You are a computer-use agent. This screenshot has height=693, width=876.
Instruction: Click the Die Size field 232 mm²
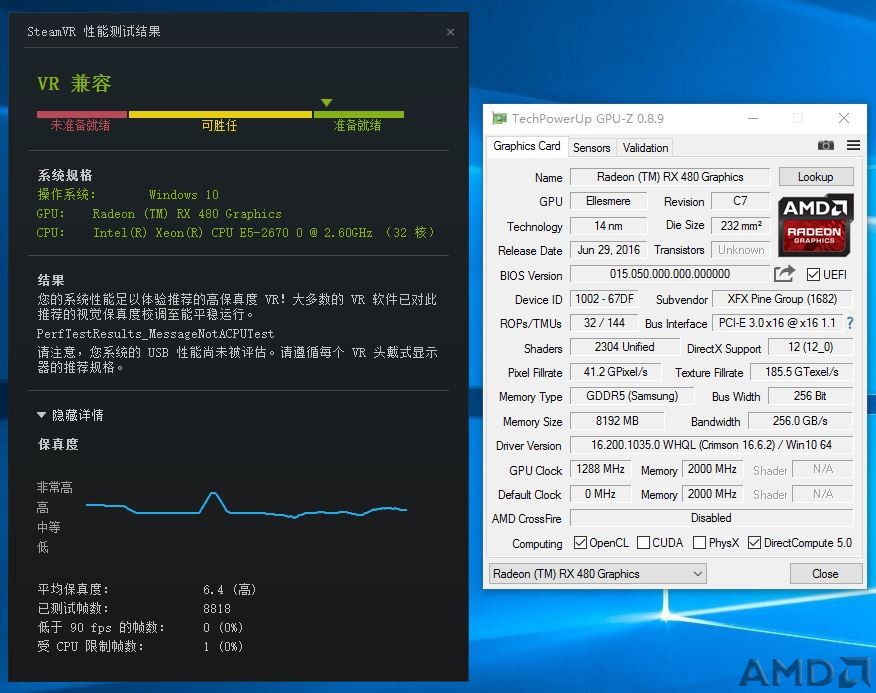(740, 226)
